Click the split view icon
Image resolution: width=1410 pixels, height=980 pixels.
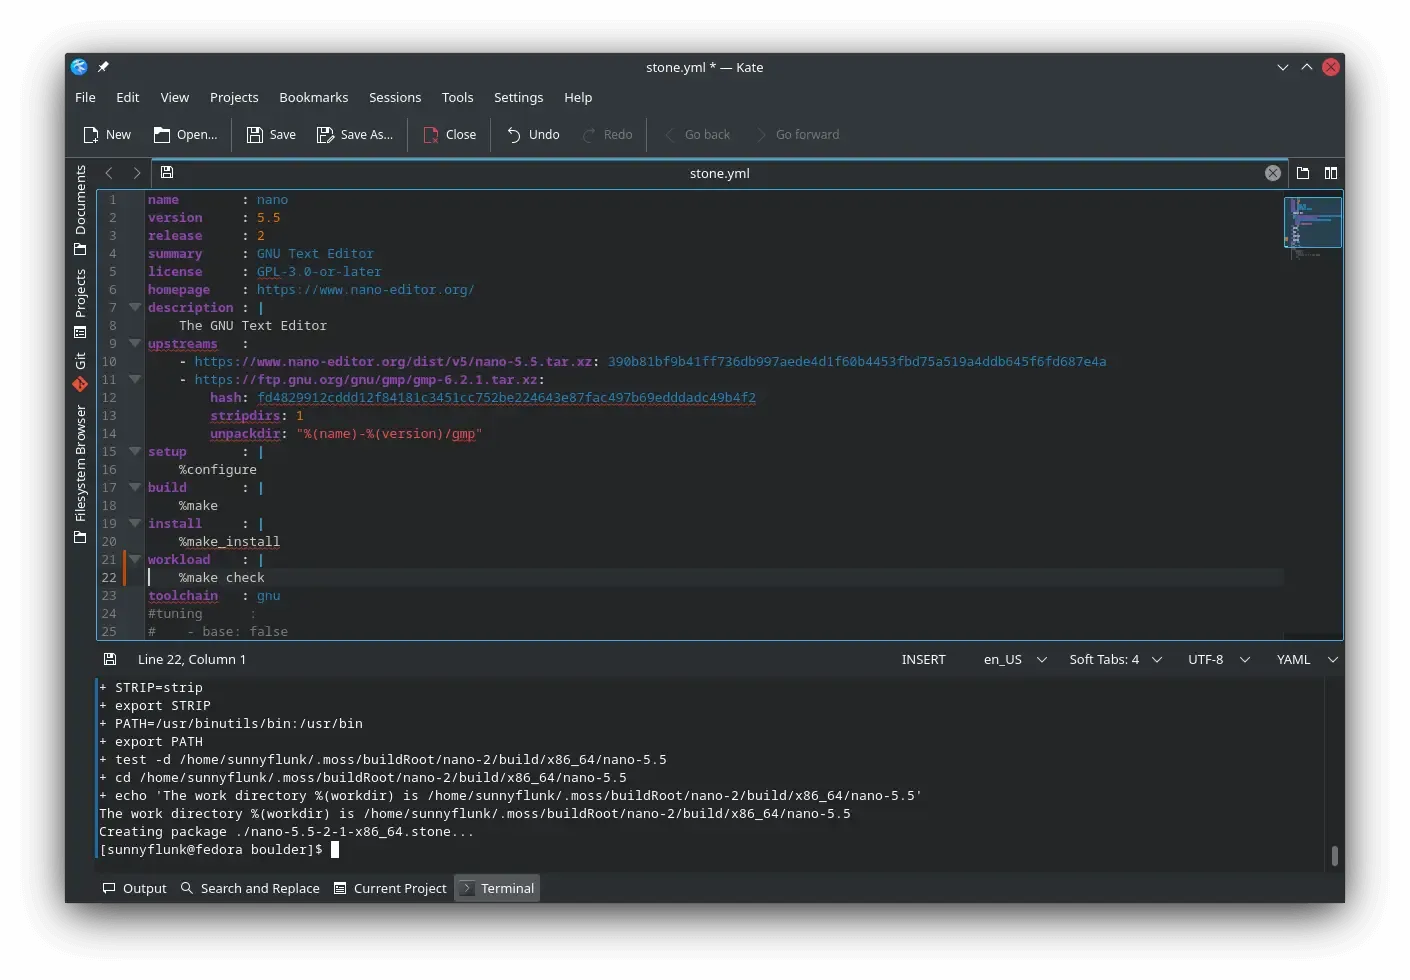1331,173
